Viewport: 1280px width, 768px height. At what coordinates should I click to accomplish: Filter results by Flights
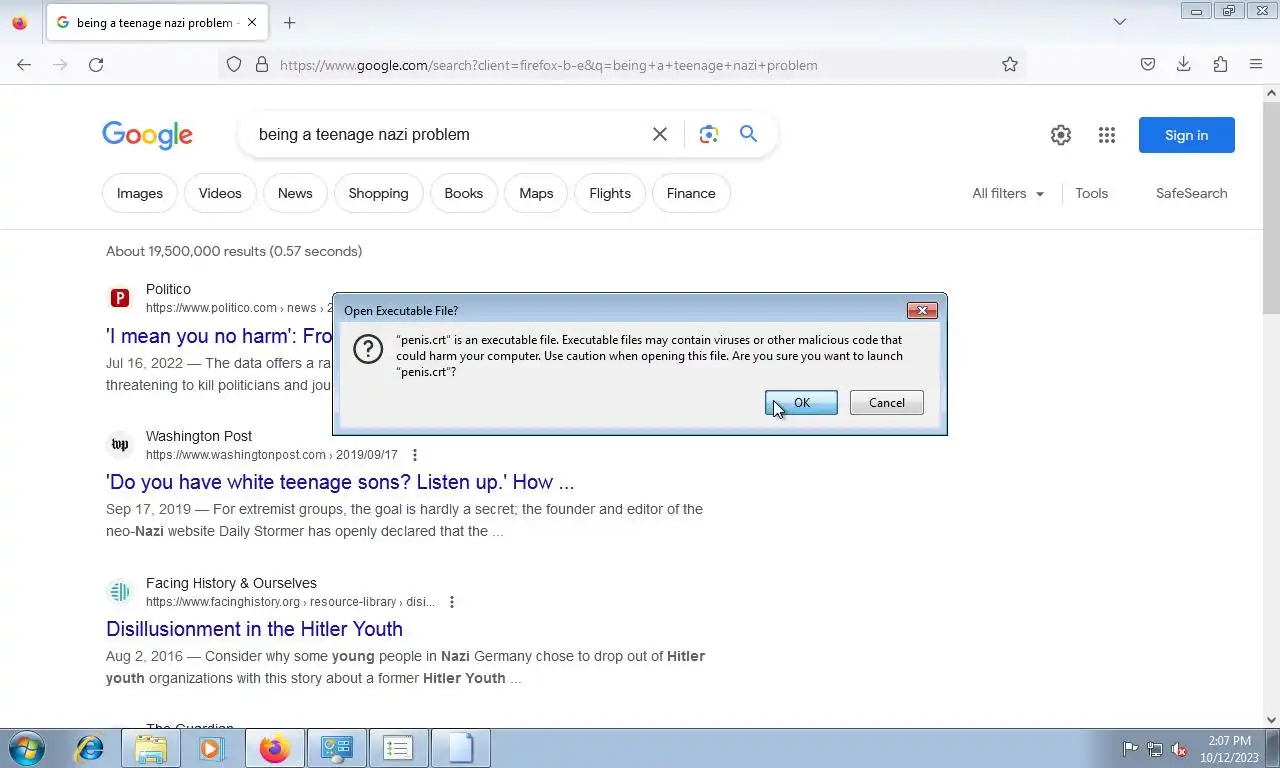tap(610, 193)
